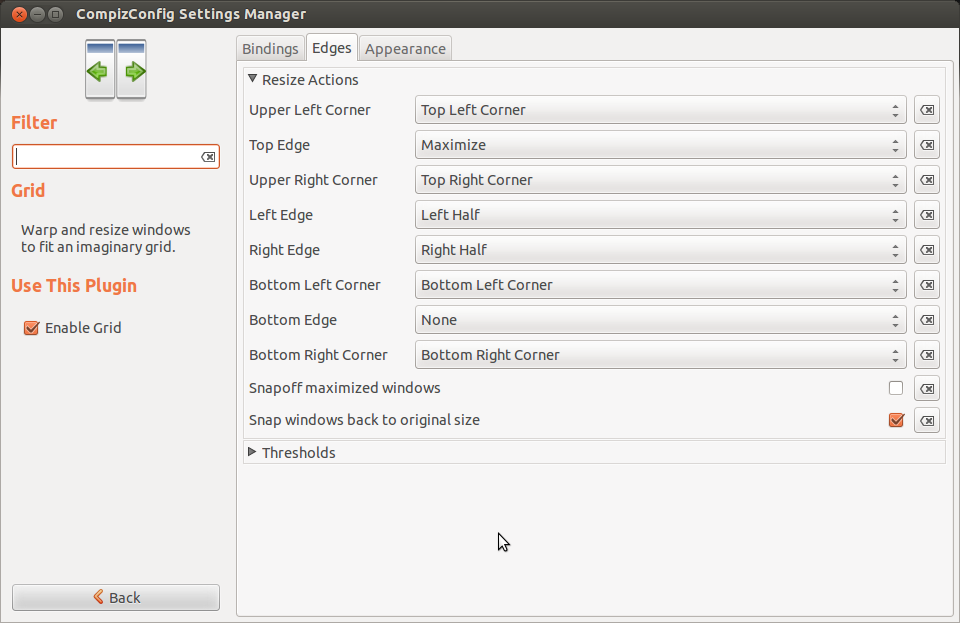Clear the Filter text field

pyautogui.click(x=208, y=157)
